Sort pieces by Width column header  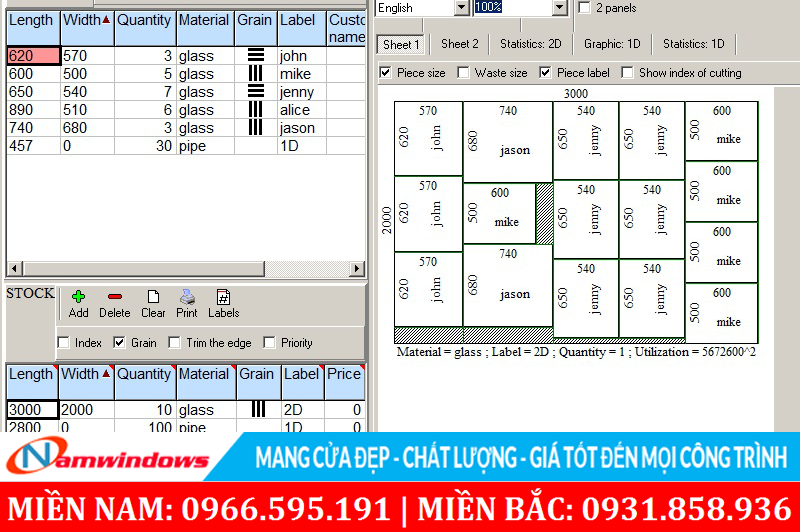coord(87,28)
